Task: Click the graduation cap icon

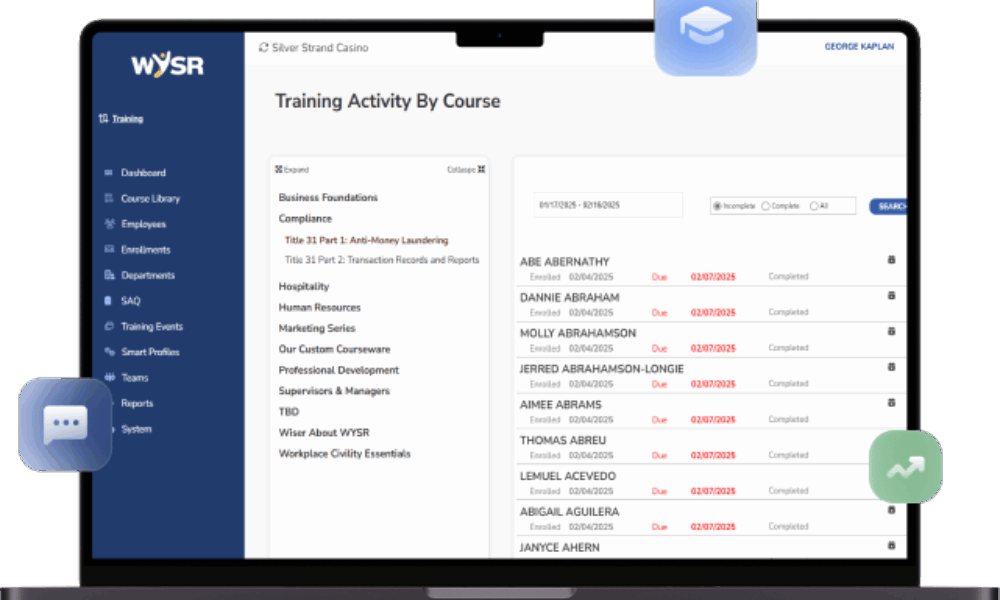Action: click(706, 29)
